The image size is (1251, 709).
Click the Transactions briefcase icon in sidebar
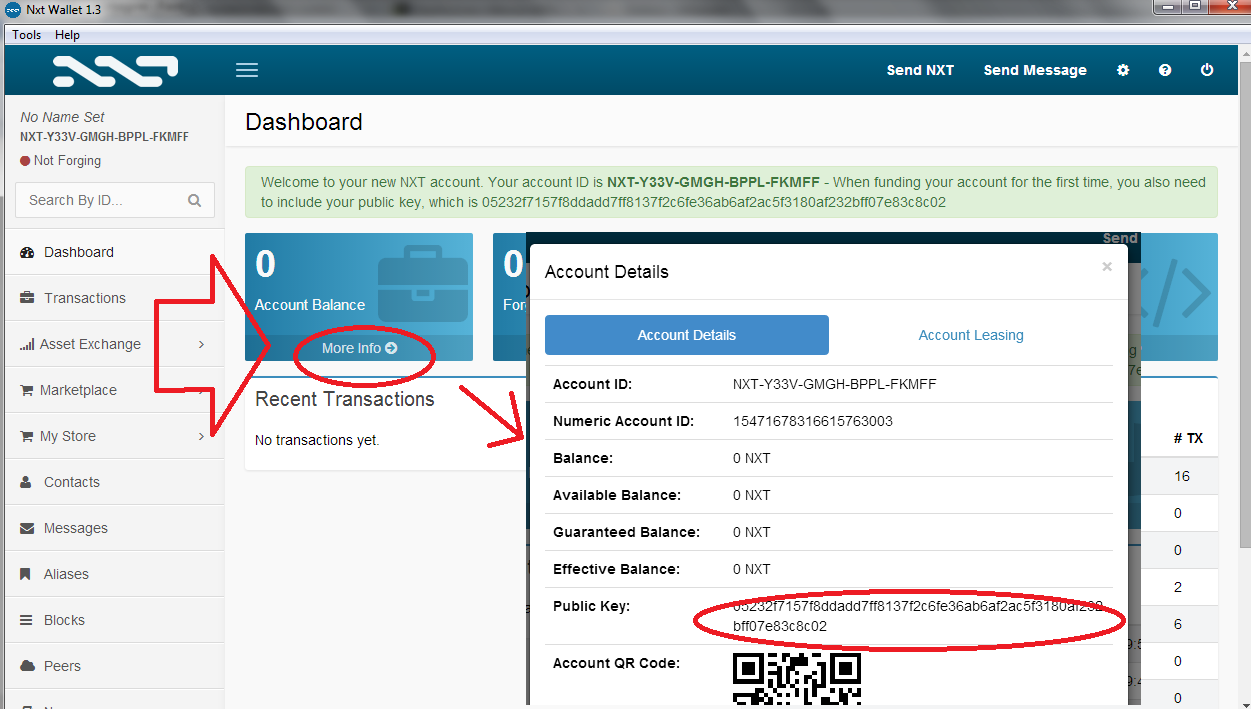(x=27, y=298)
